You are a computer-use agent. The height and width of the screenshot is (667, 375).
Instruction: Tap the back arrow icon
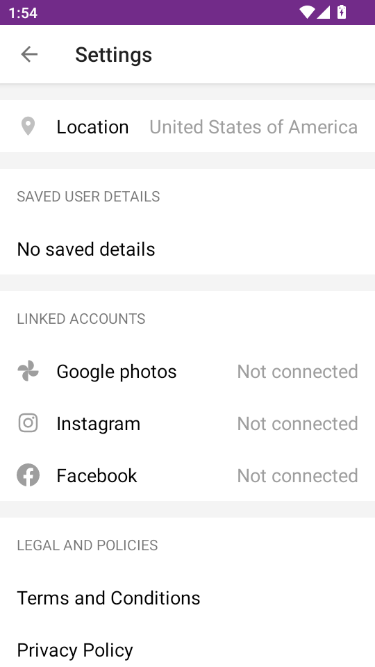pos(29,54)
